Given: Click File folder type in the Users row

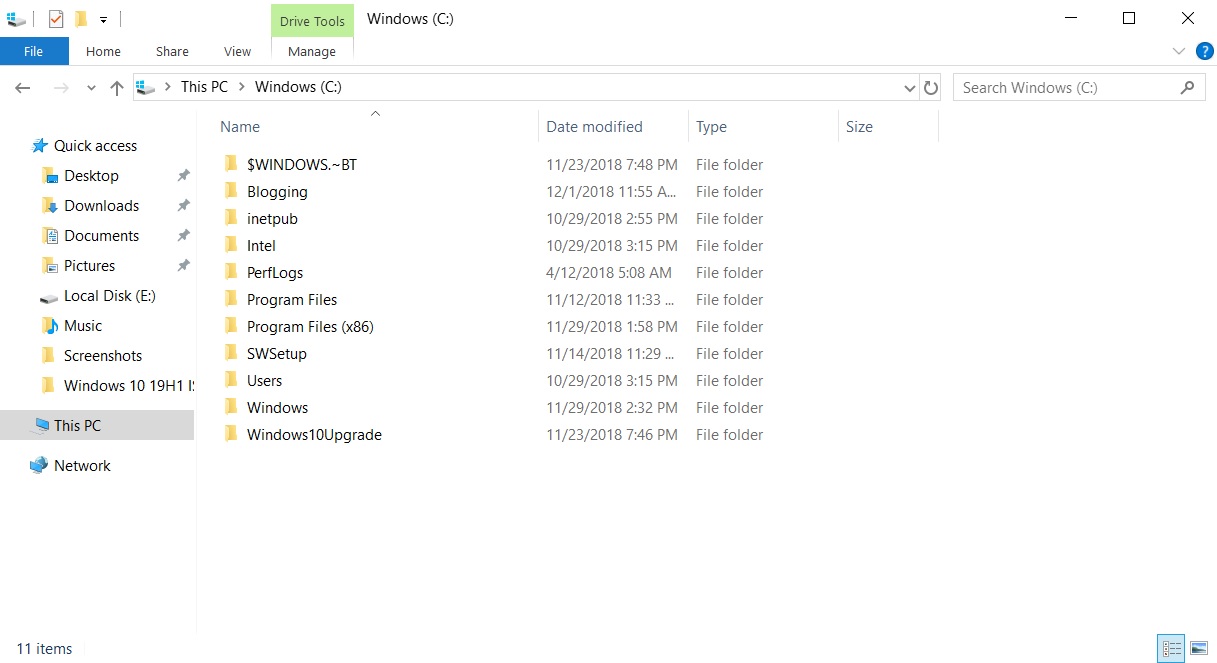Looking at the screenshot, I should 730,380.
